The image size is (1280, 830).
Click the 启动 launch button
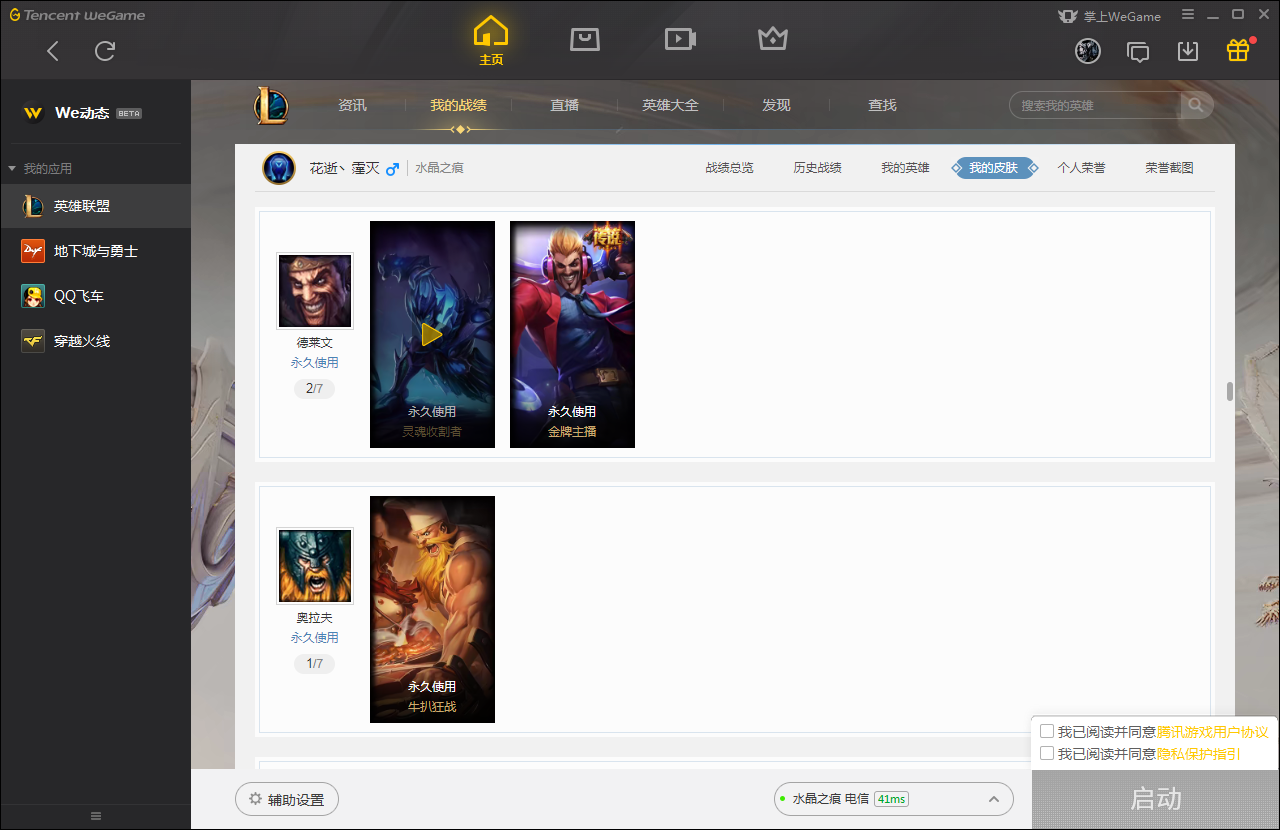(x=1156, y=799)
